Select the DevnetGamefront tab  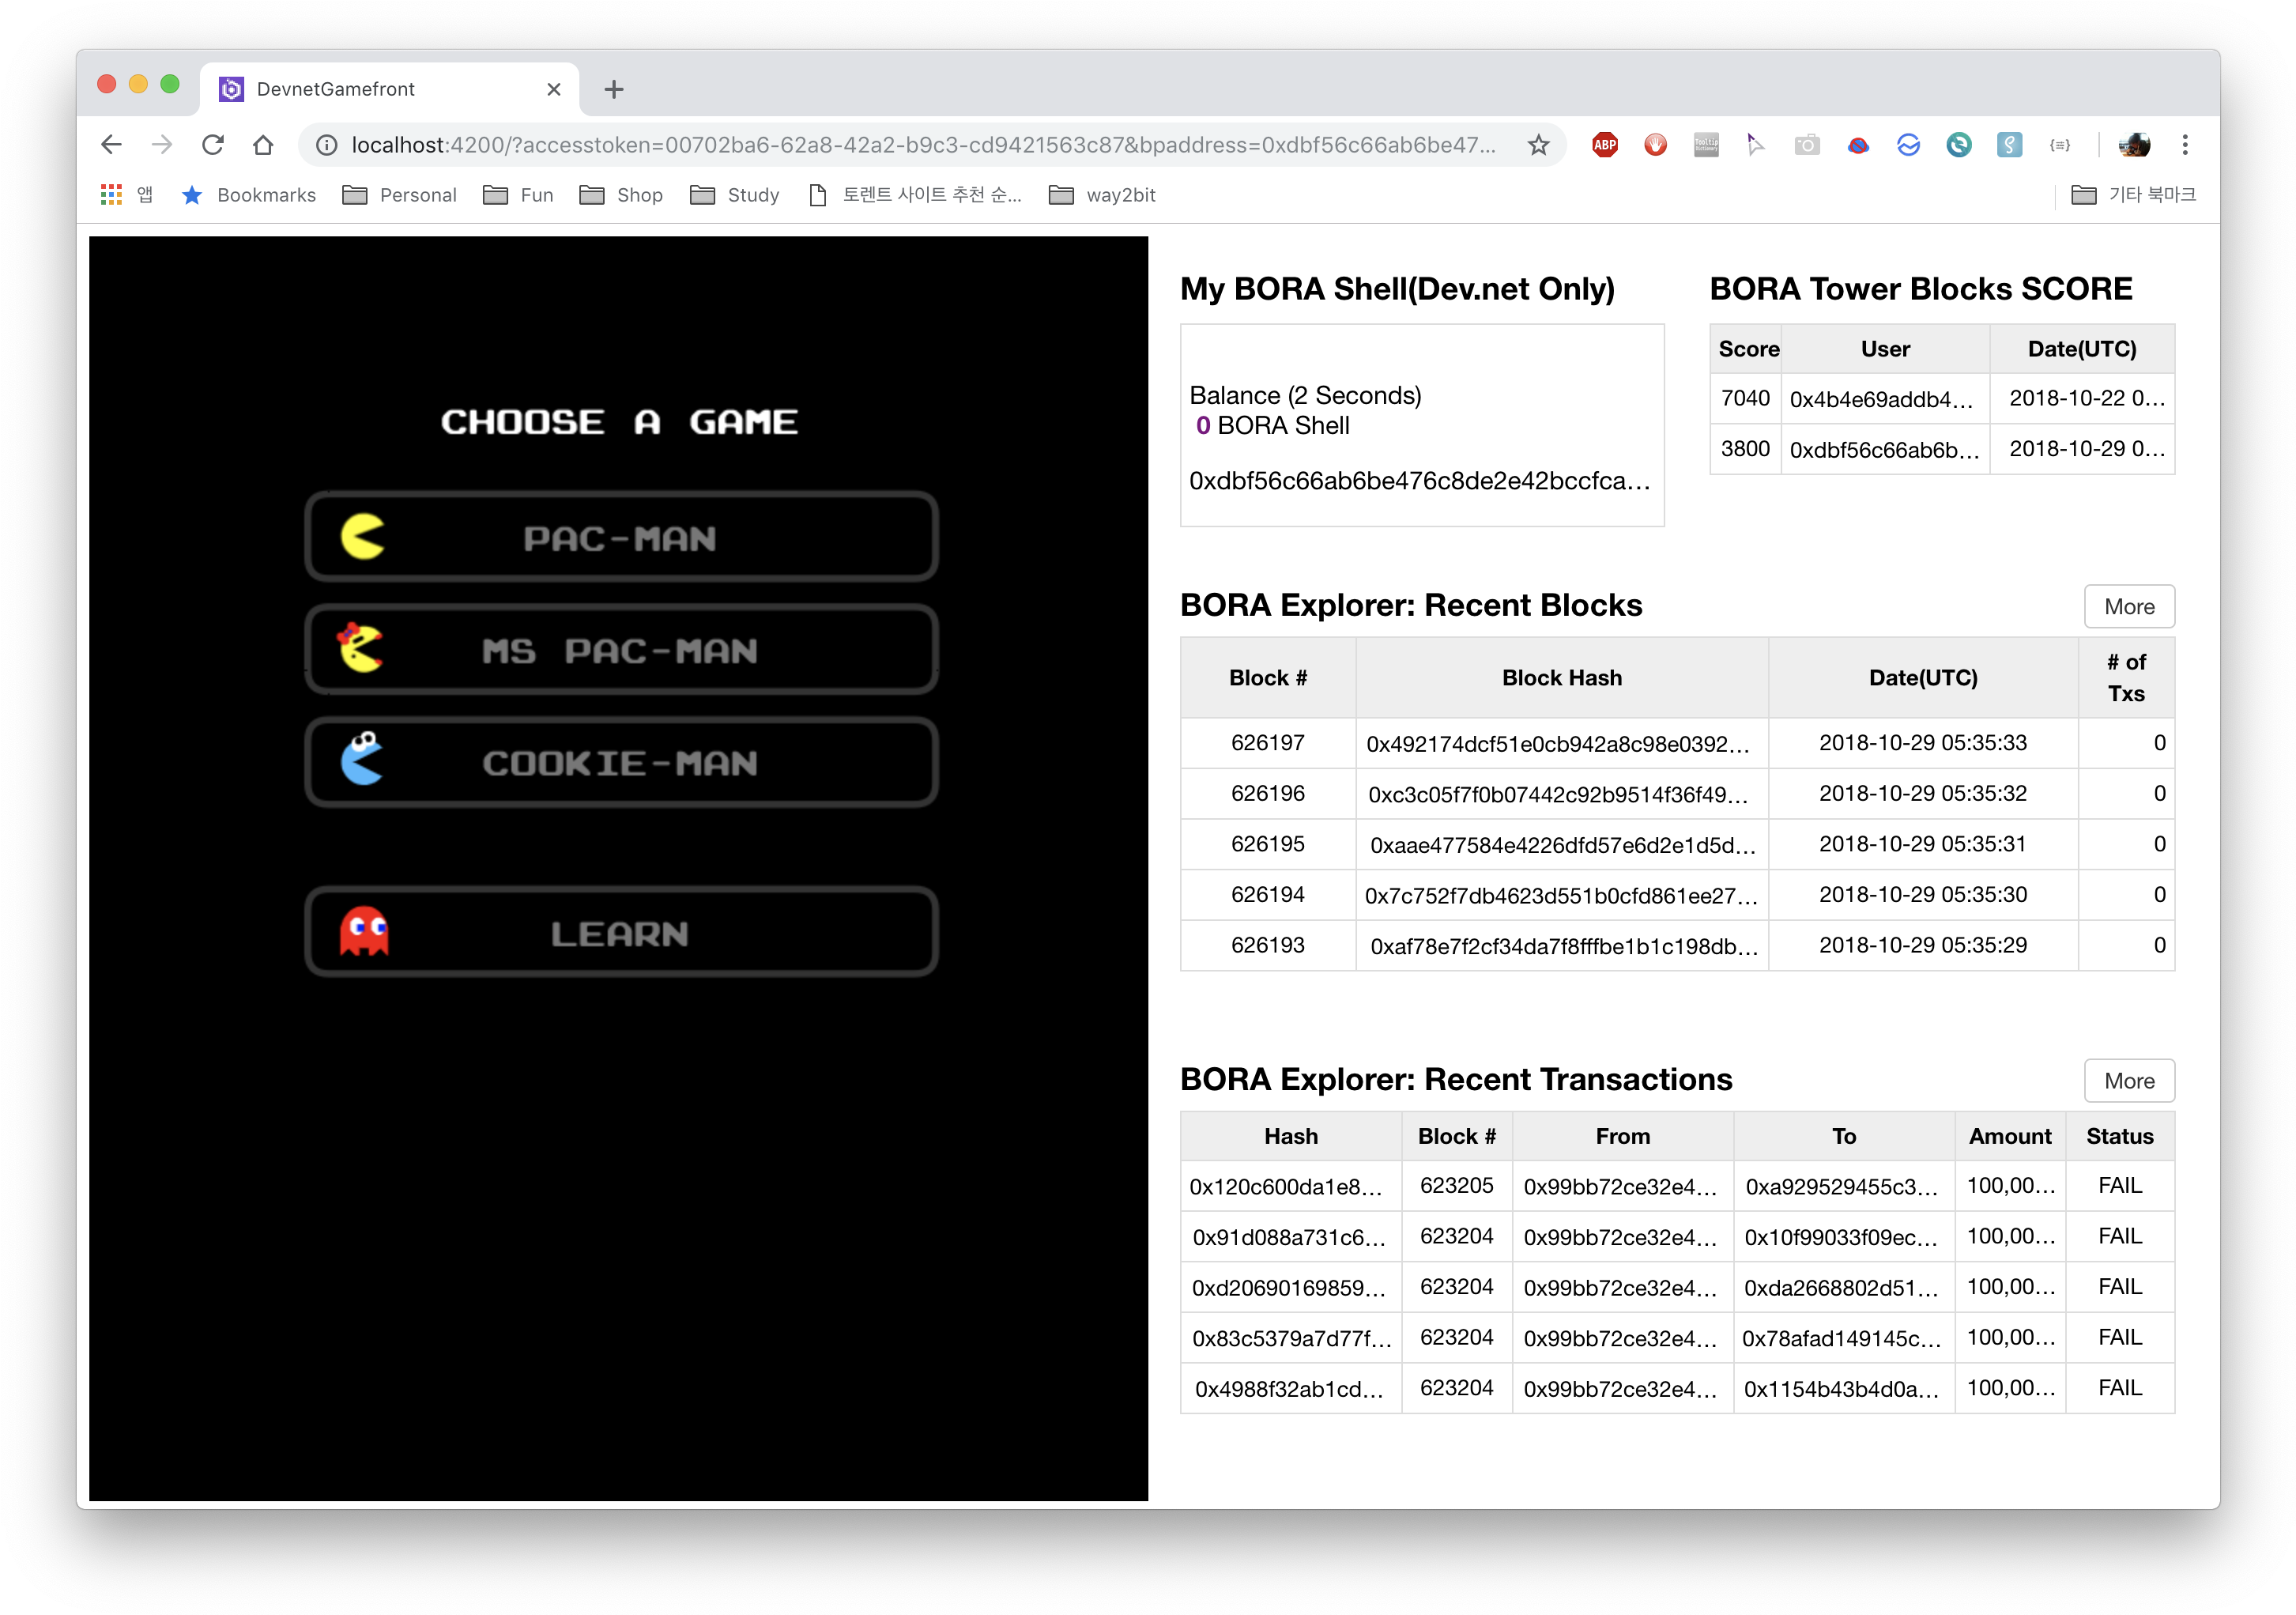pyautogui.click(x=389, y=89)
